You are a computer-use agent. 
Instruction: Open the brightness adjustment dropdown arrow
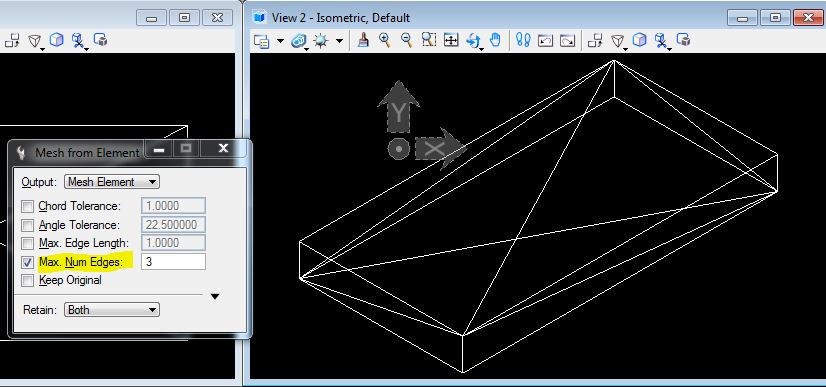pos(340,41)
